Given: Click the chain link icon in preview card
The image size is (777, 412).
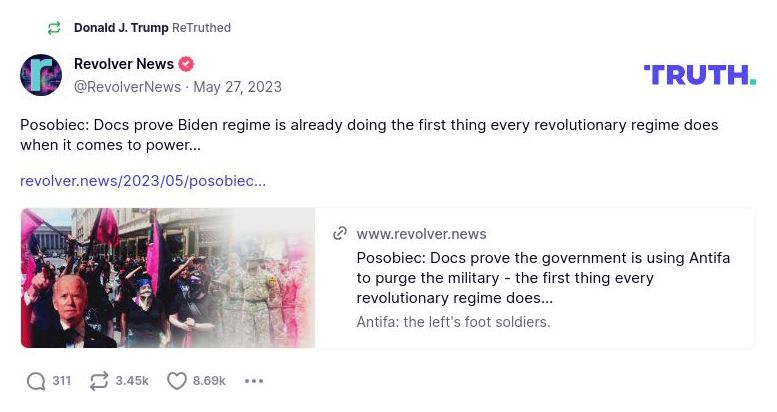Looking at the screenshot, I should (x=340, y=234).
